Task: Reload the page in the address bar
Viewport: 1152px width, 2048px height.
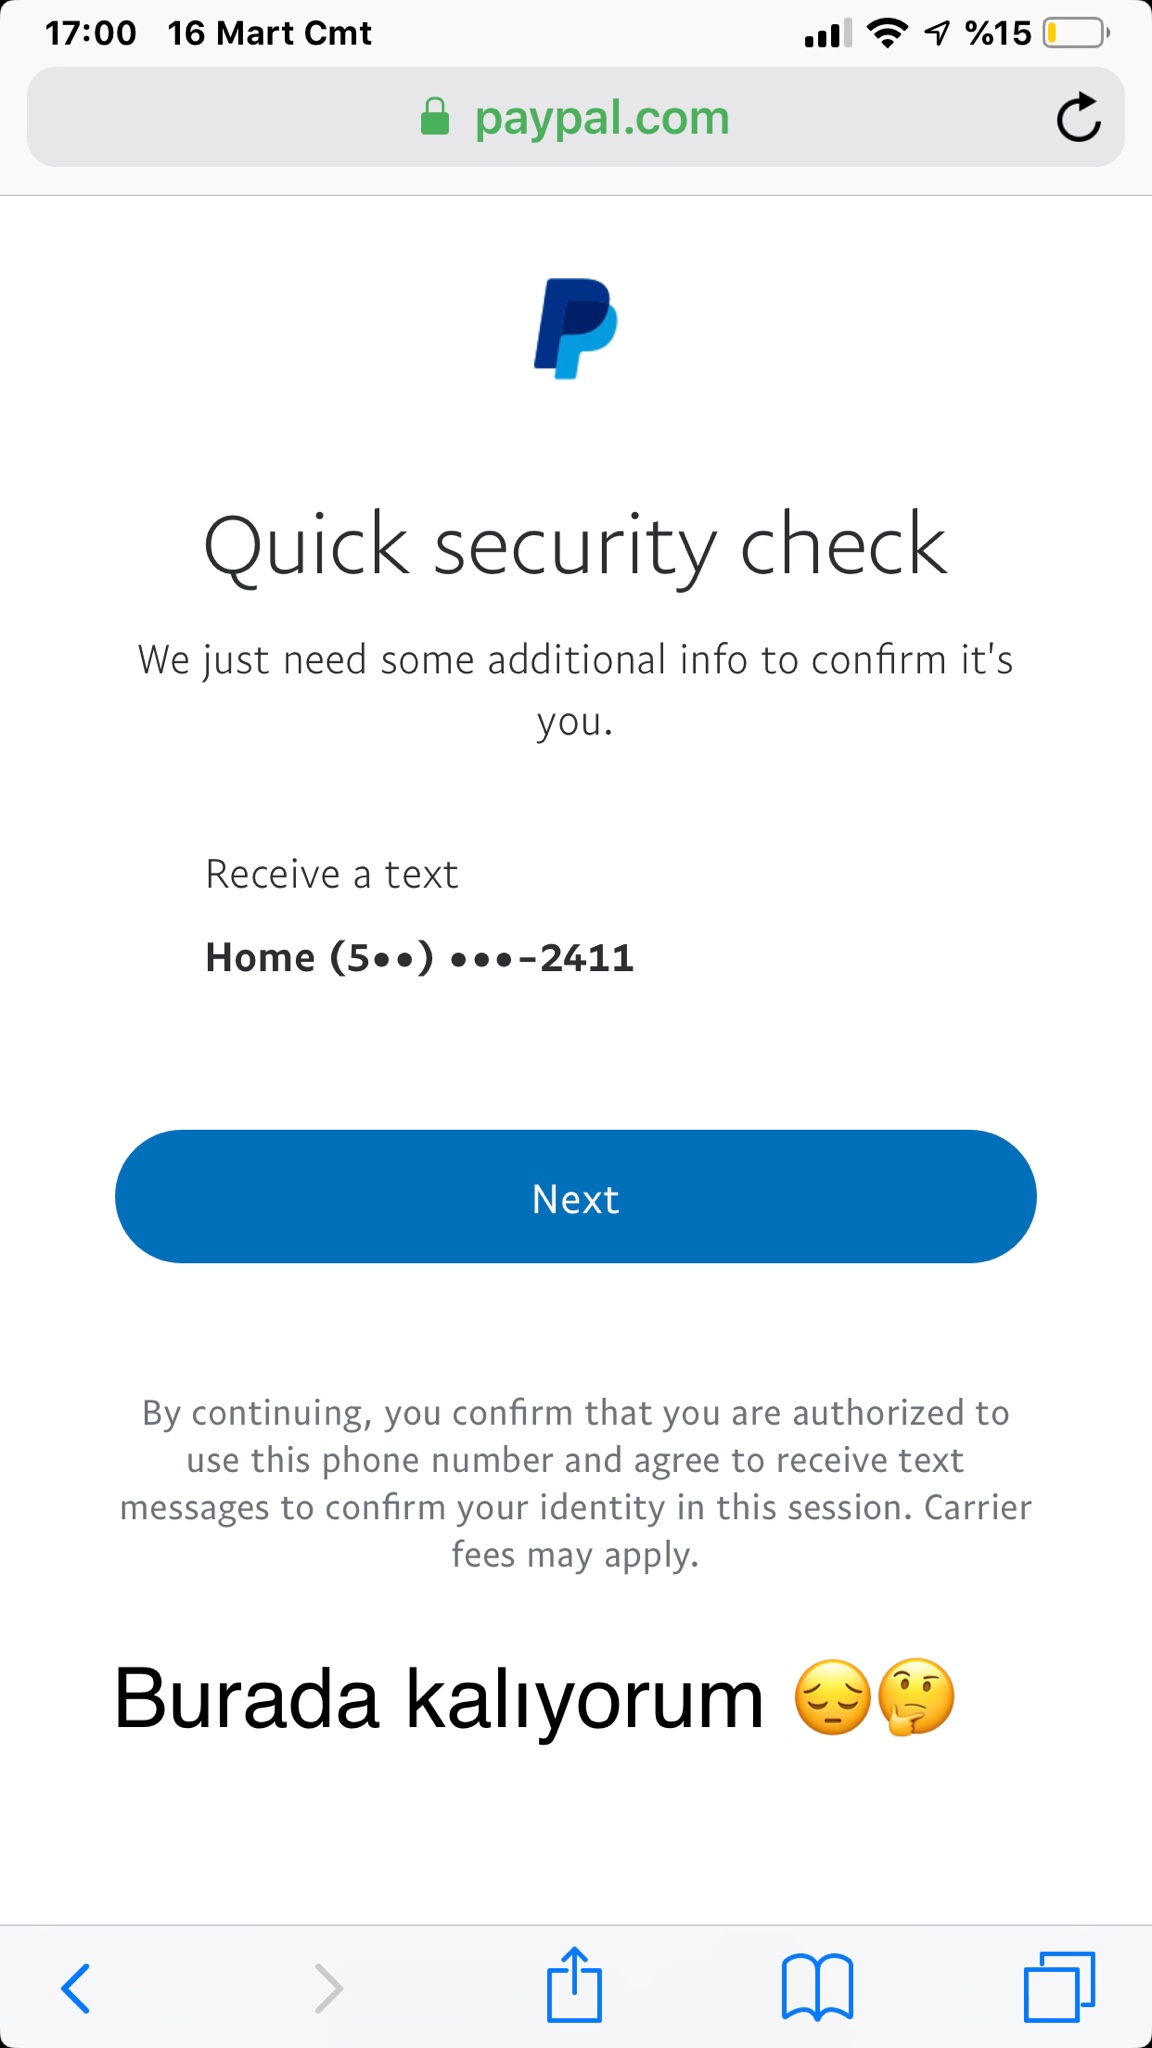Action: click(1078, 118)
